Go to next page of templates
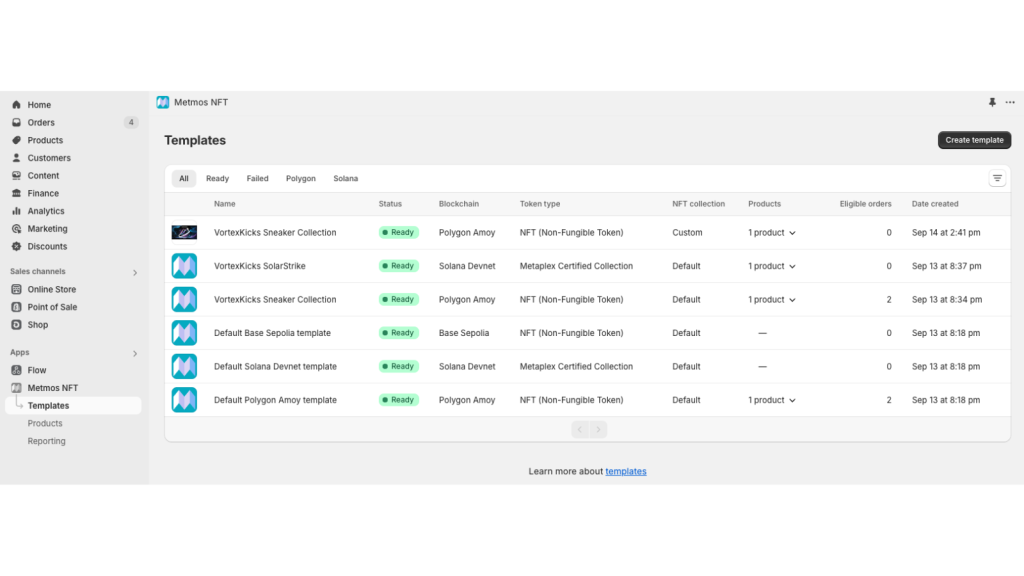 tap(598, 429)
